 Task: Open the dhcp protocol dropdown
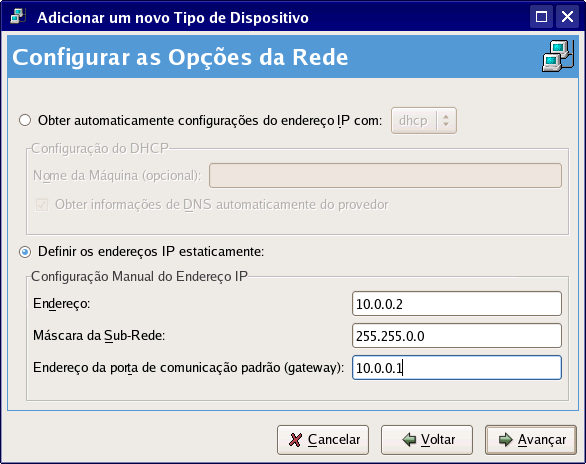pos(424,121)
